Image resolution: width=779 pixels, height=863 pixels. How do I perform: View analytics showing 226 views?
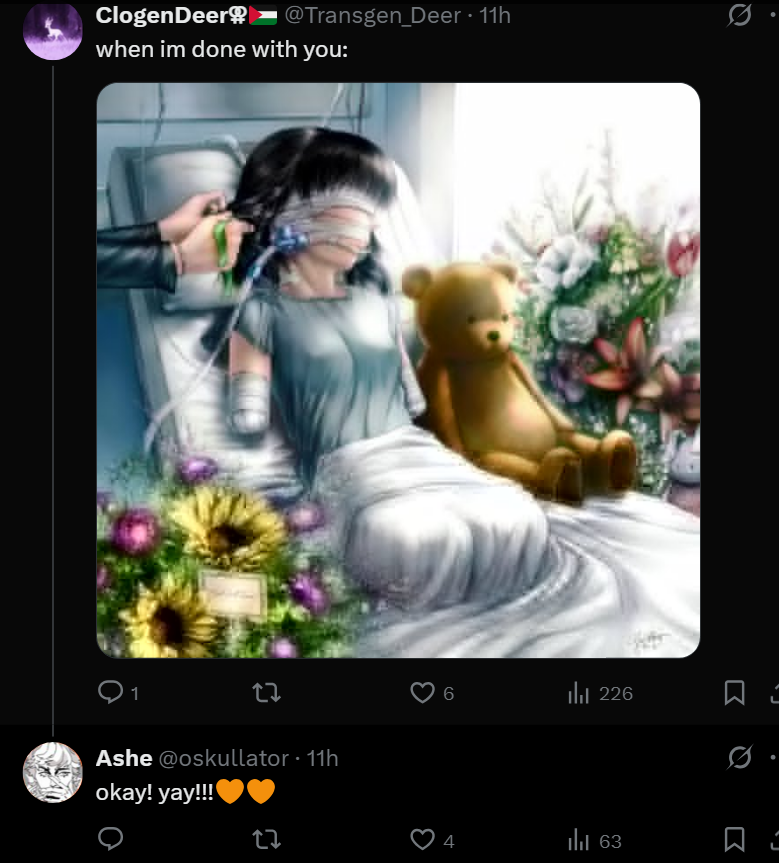click(600, 693)
